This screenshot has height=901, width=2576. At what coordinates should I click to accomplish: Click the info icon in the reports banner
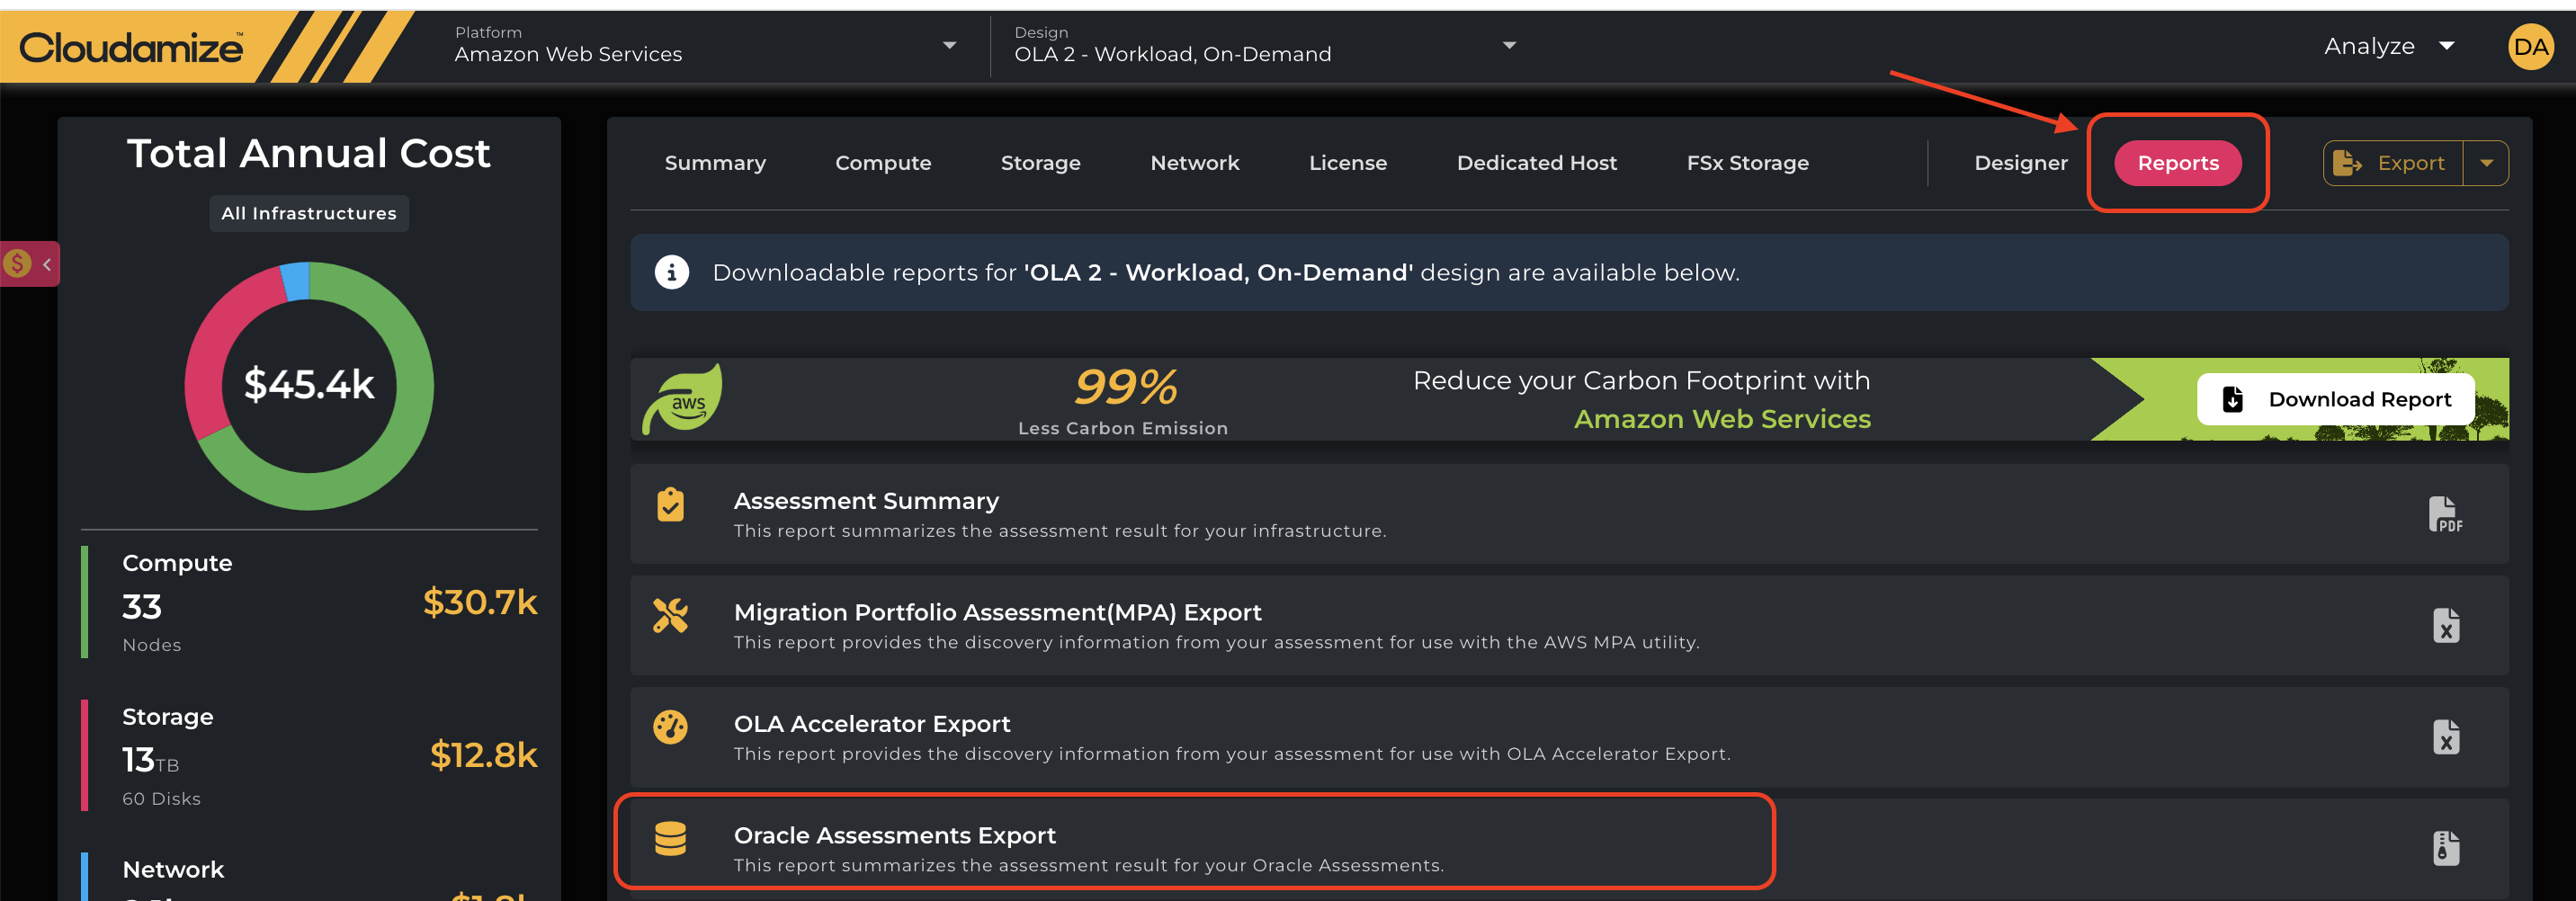[671, 272]
